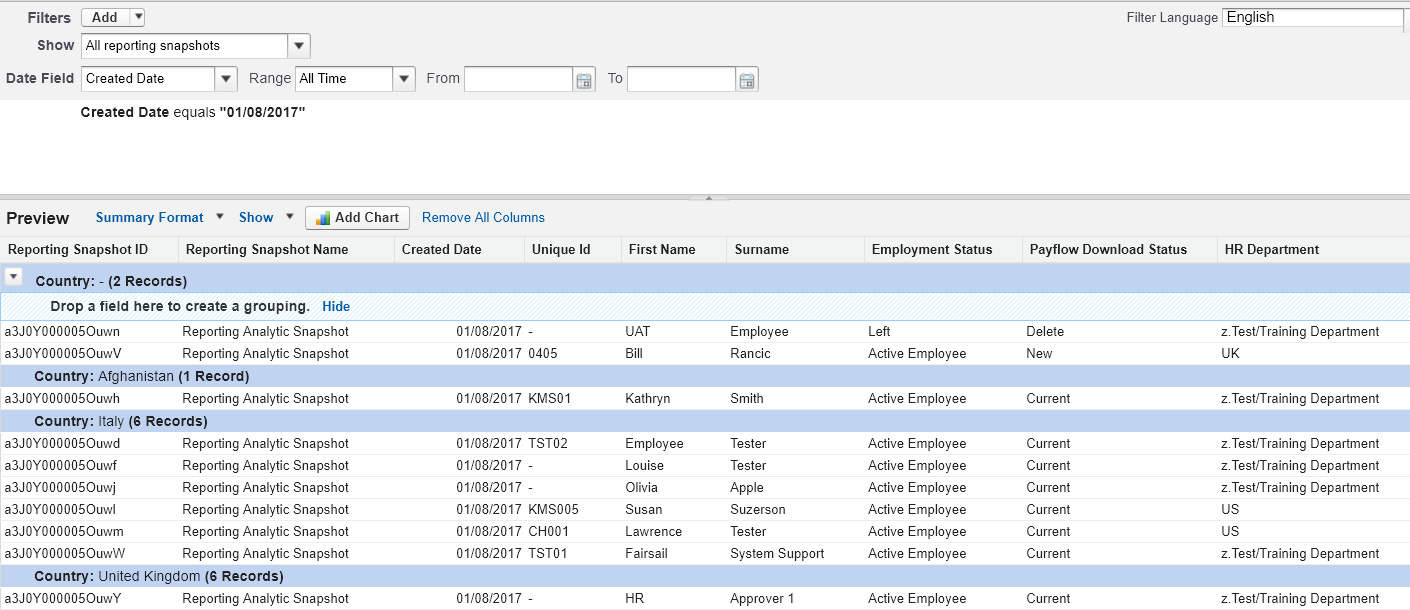Click in the From date field
Screen dimensions: 1410x610
(517, 79)
